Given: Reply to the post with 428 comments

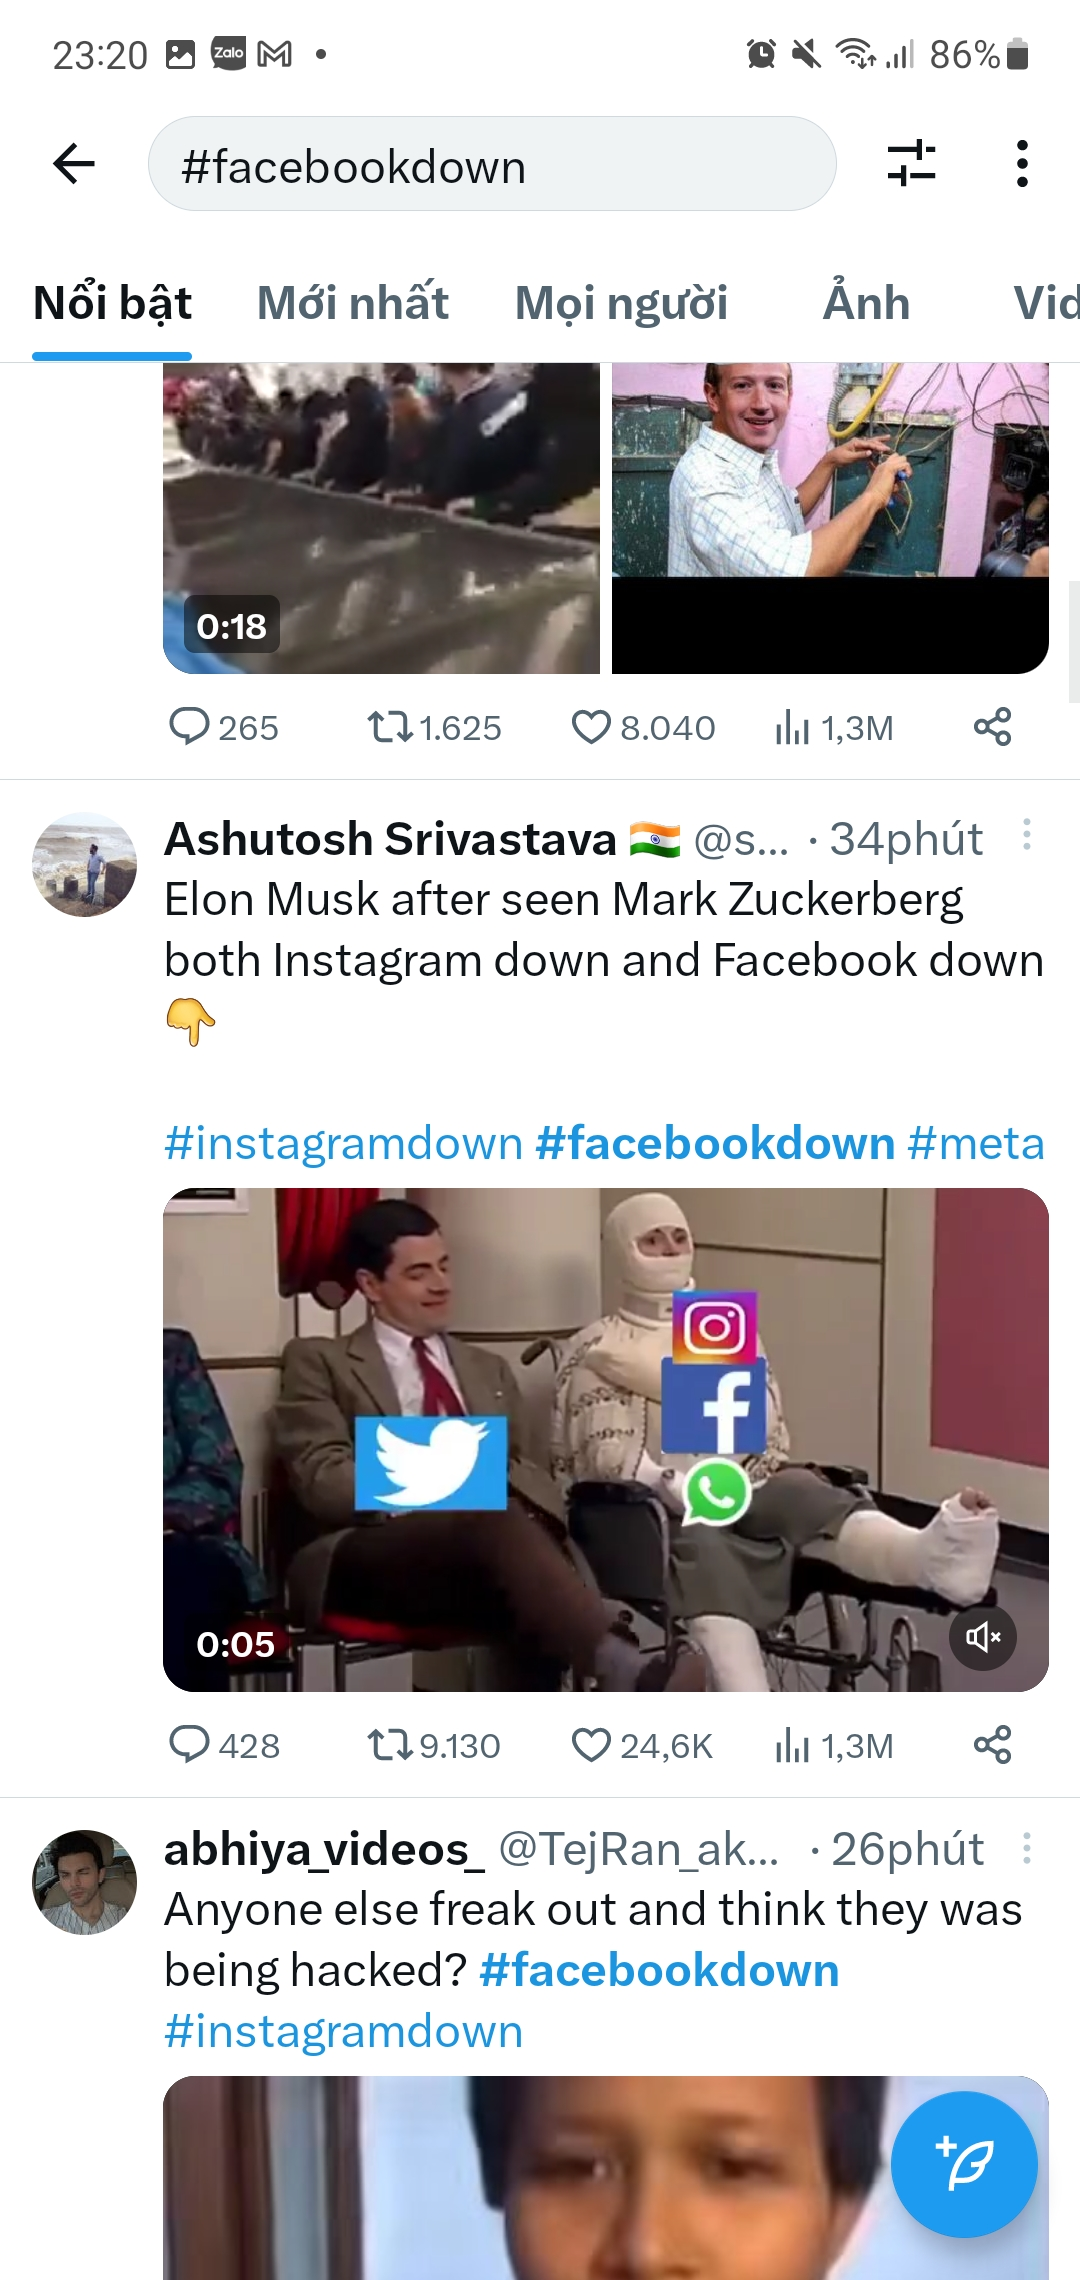Looking at the screenshot, I should pos(189,1745).
